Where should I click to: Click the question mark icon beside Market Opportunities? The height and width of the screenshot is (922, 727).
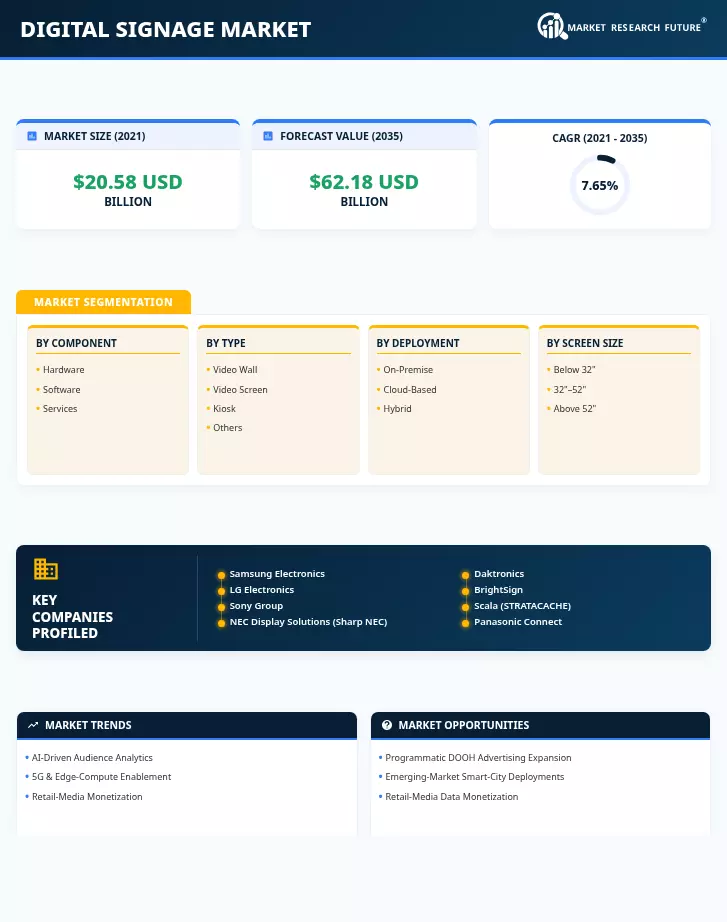[x=386, y=726]
